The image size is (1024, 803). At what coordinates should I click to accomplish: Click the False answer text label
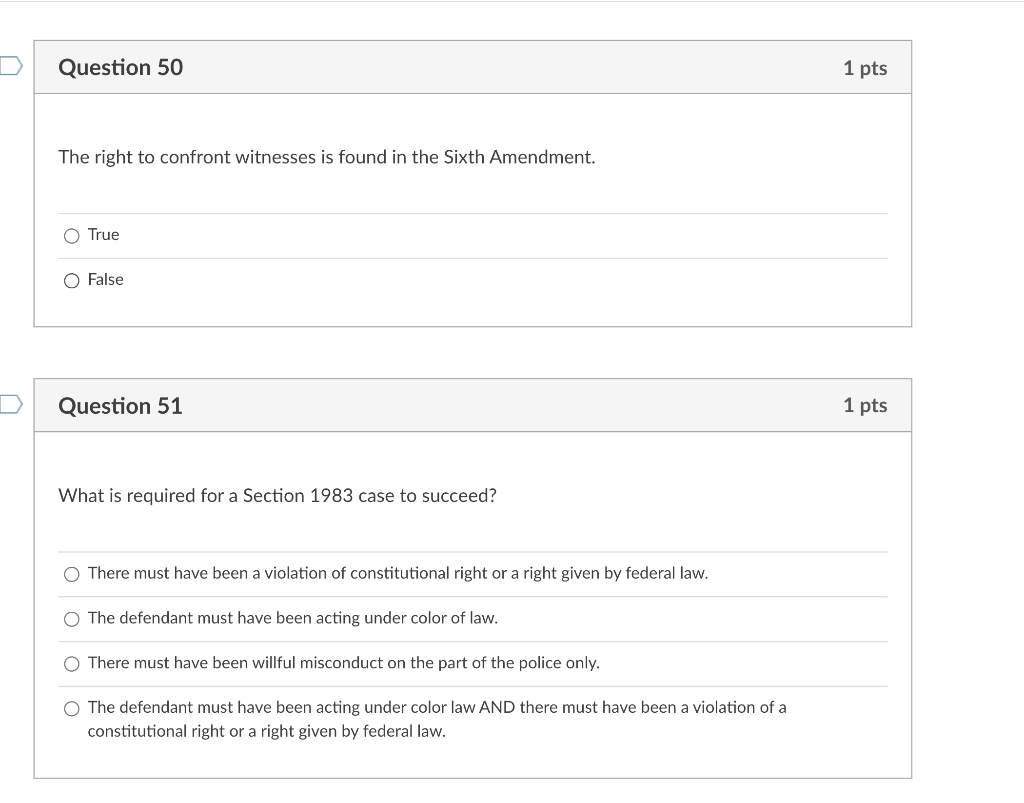[106, 280]
